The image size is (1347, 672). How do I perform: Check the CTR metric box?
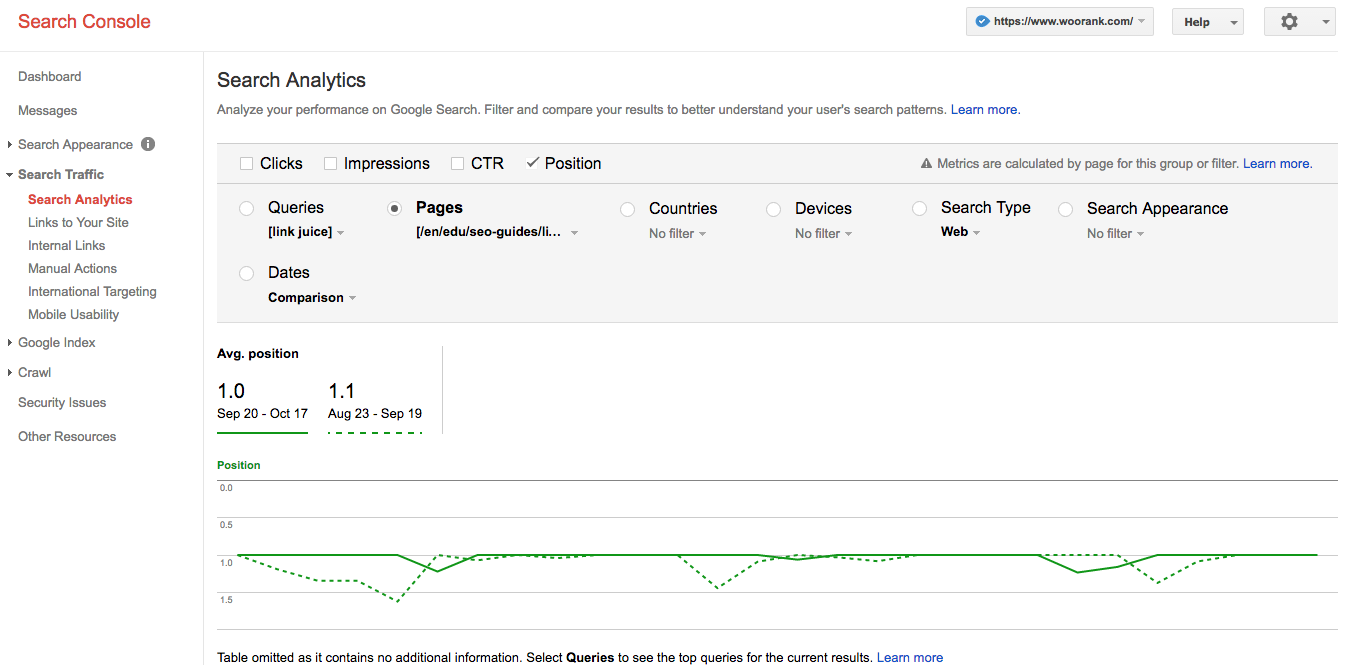458,162
